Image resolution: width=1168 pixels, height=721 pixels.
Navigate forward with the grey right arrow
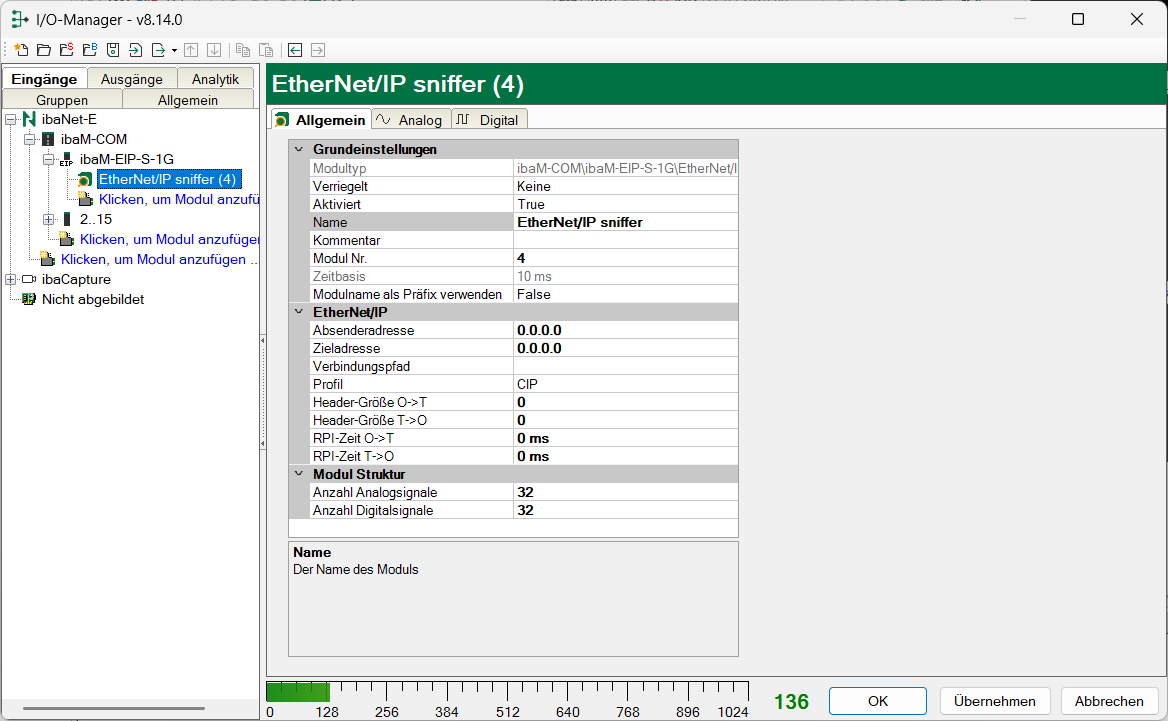318,50
